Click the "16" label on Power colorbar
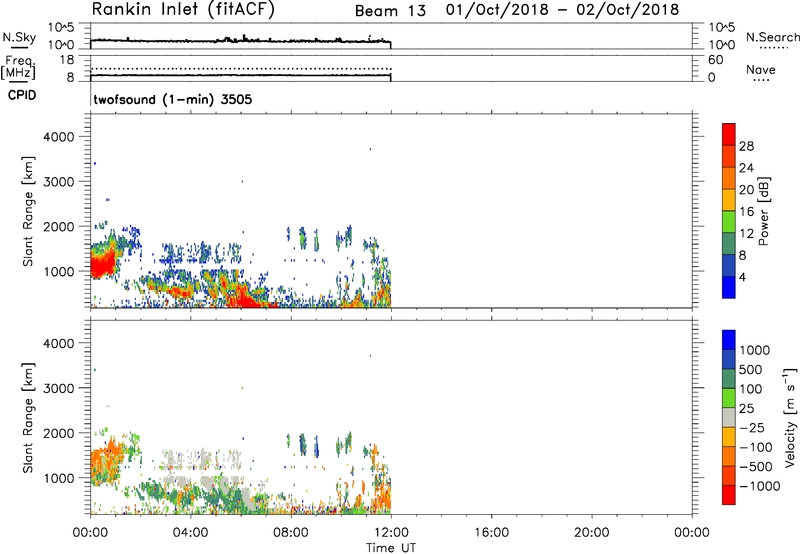This screenshot has width=800, height=554. pyautogui.click(x=746, y=212)
